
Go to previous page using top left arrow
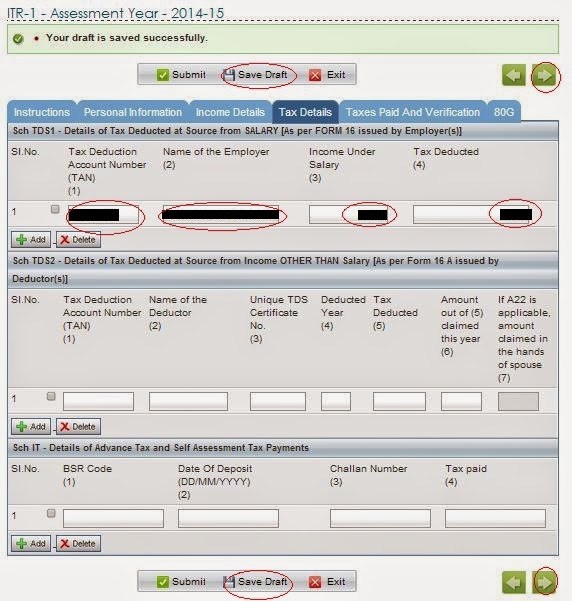[514, 75]
